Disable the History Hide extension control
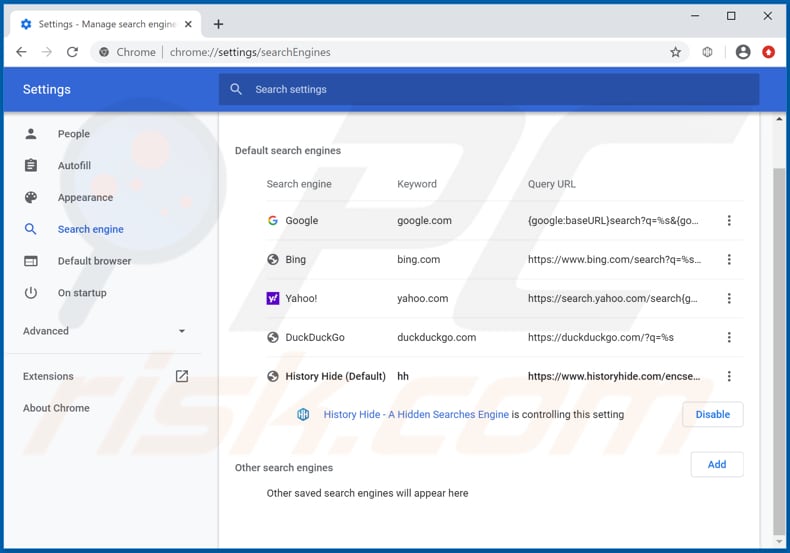The width and height of the screenshot is (790, 553). pyautogui.click(x=712, y=414)
